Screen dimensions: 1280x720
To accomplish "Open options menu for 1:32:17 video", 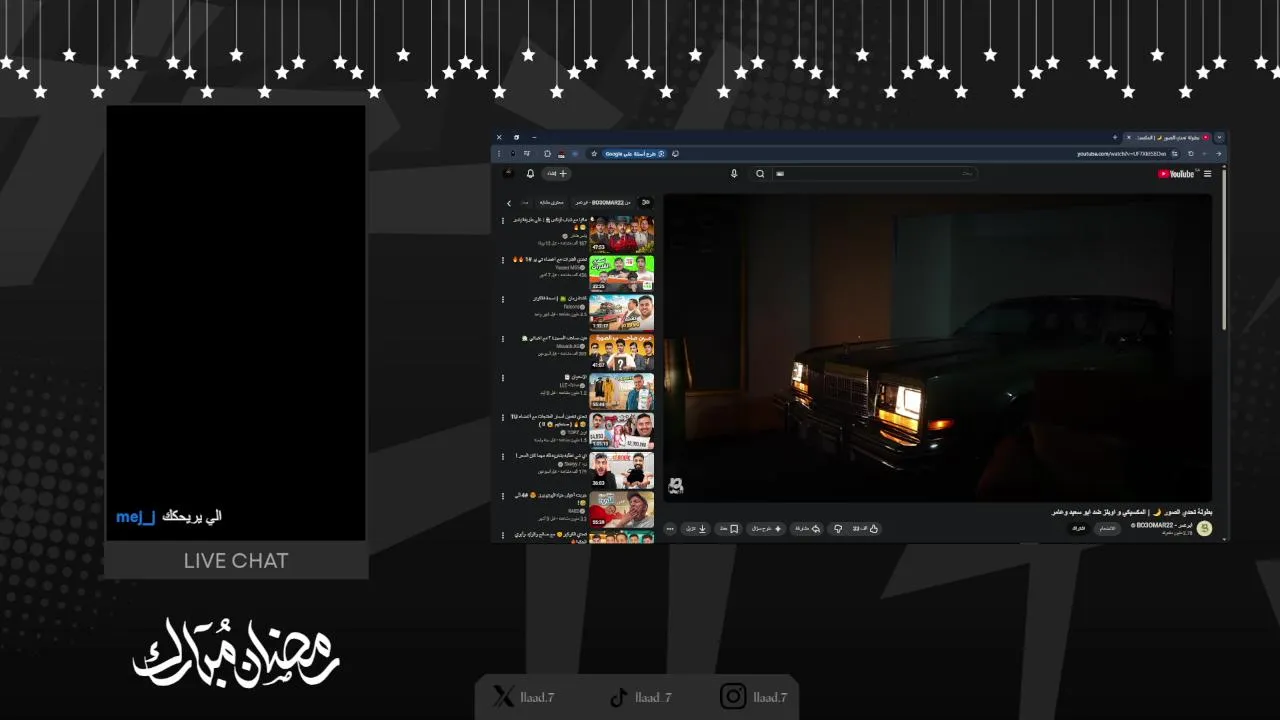I will click(502, 299).
